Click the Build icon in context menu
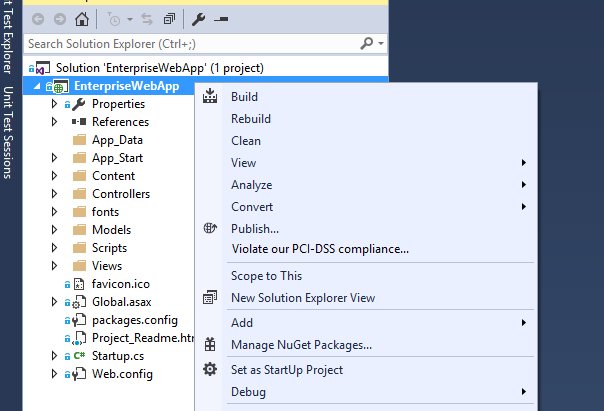The image size is (604, 411). 210,96
